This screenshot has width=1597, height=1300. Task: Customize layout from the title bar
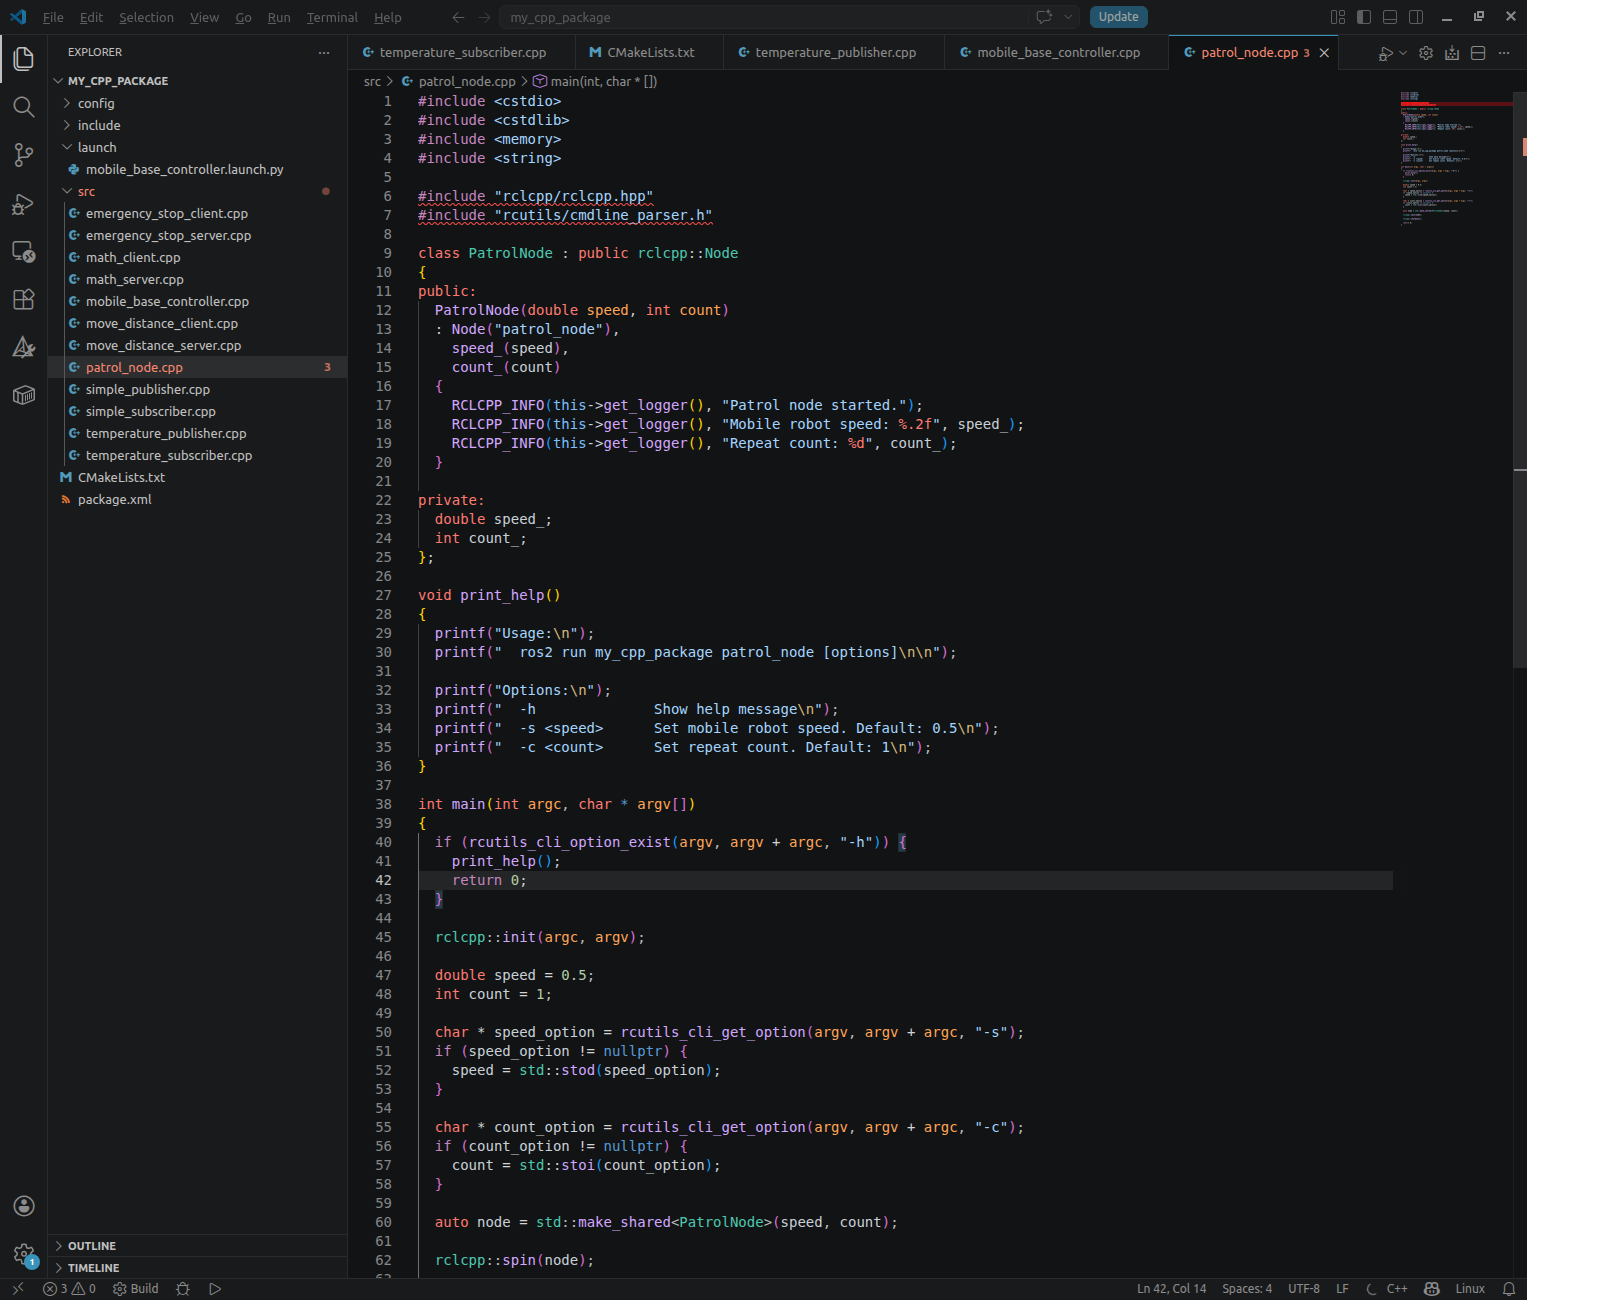click(x=1338, y=17)
